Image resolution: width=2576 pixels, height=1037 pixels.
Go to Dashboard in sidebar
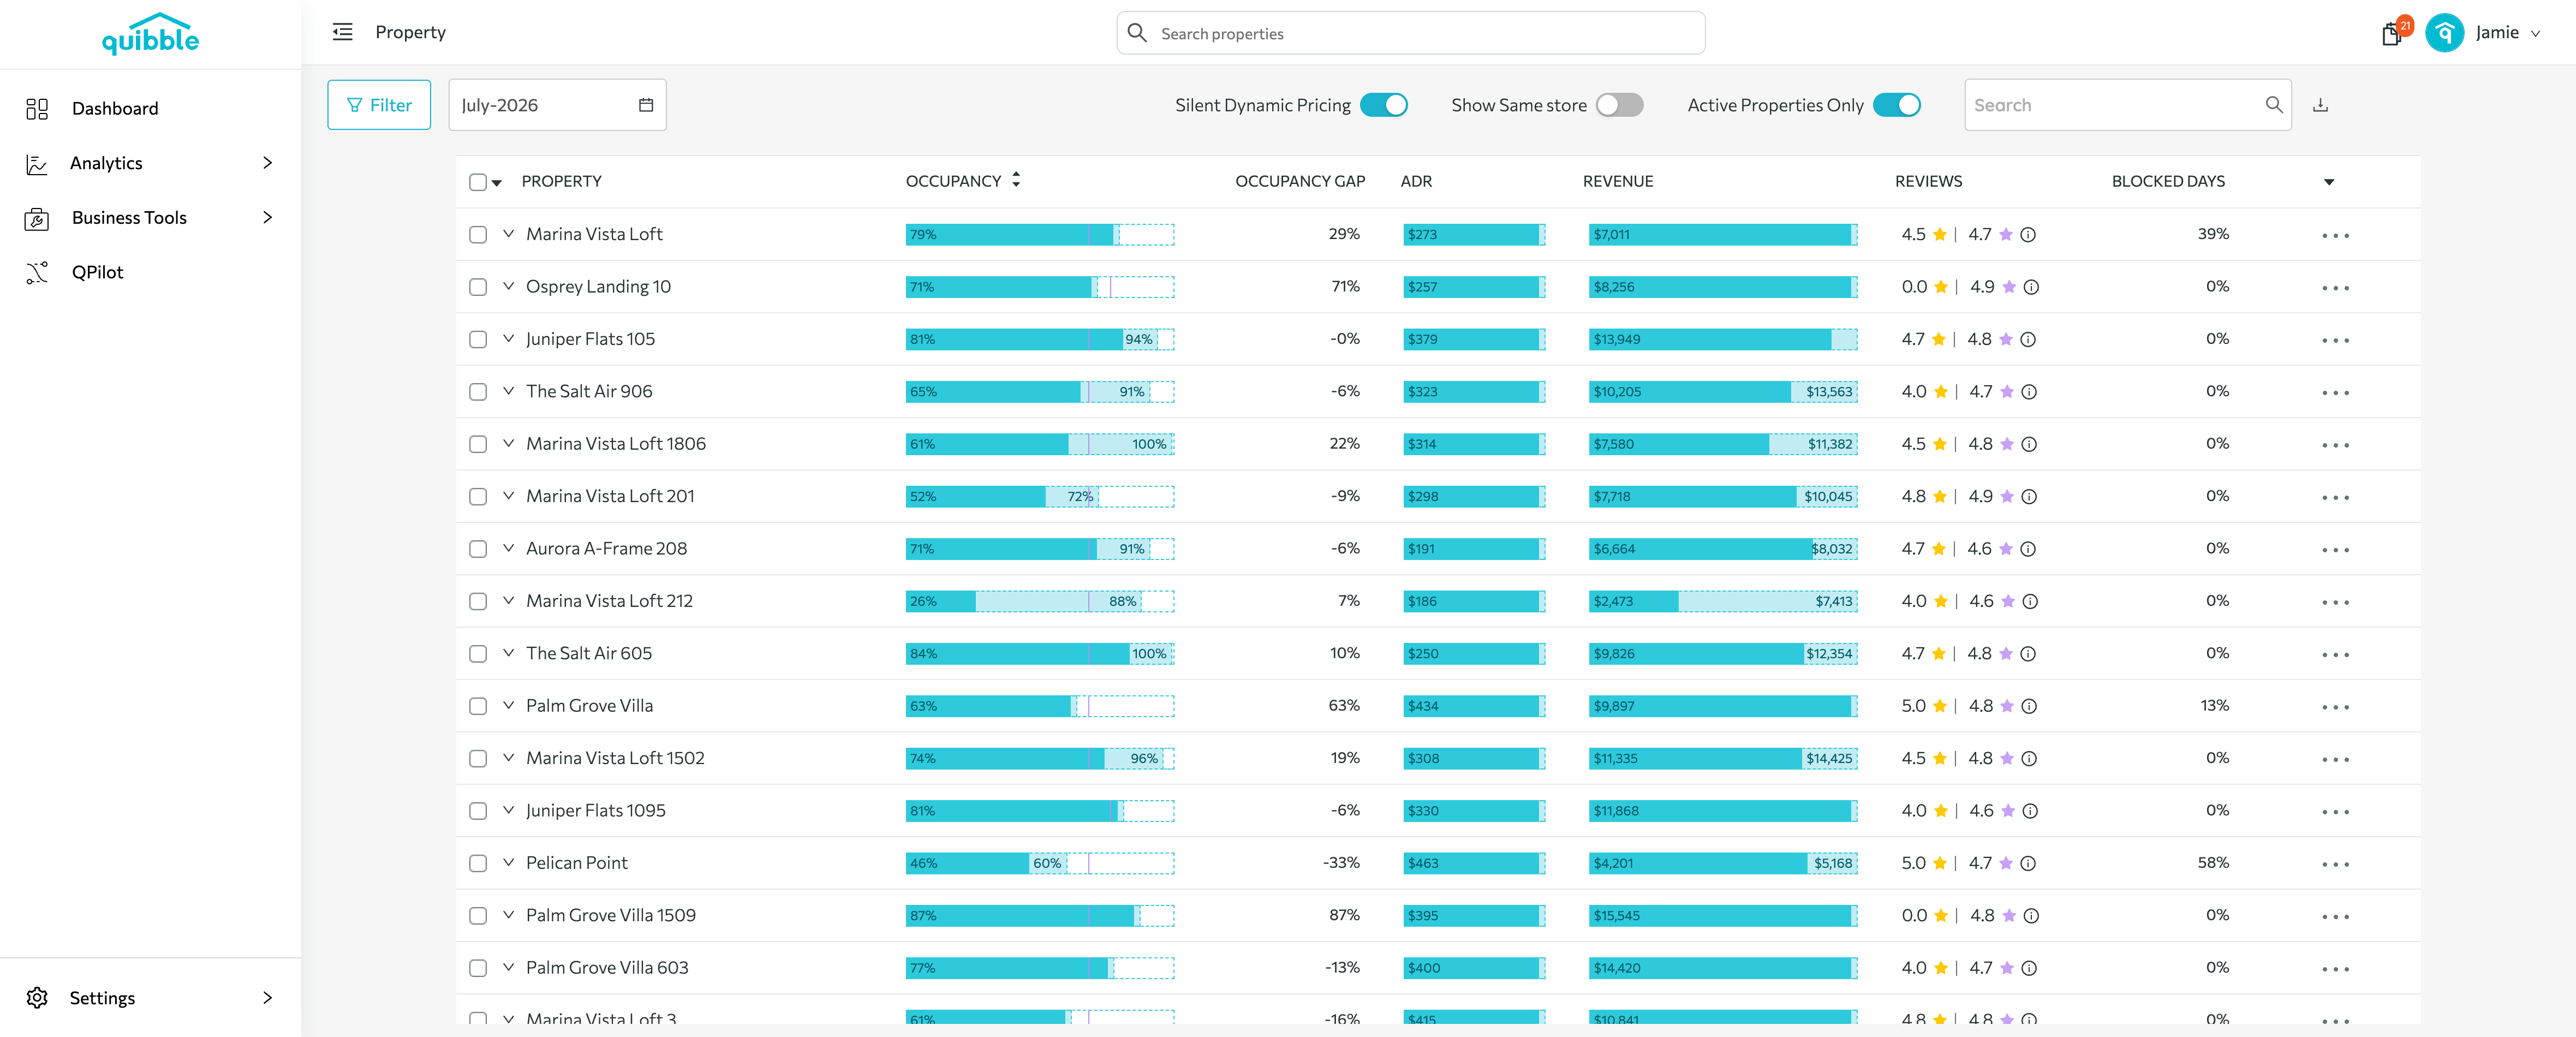click(115, 108)
